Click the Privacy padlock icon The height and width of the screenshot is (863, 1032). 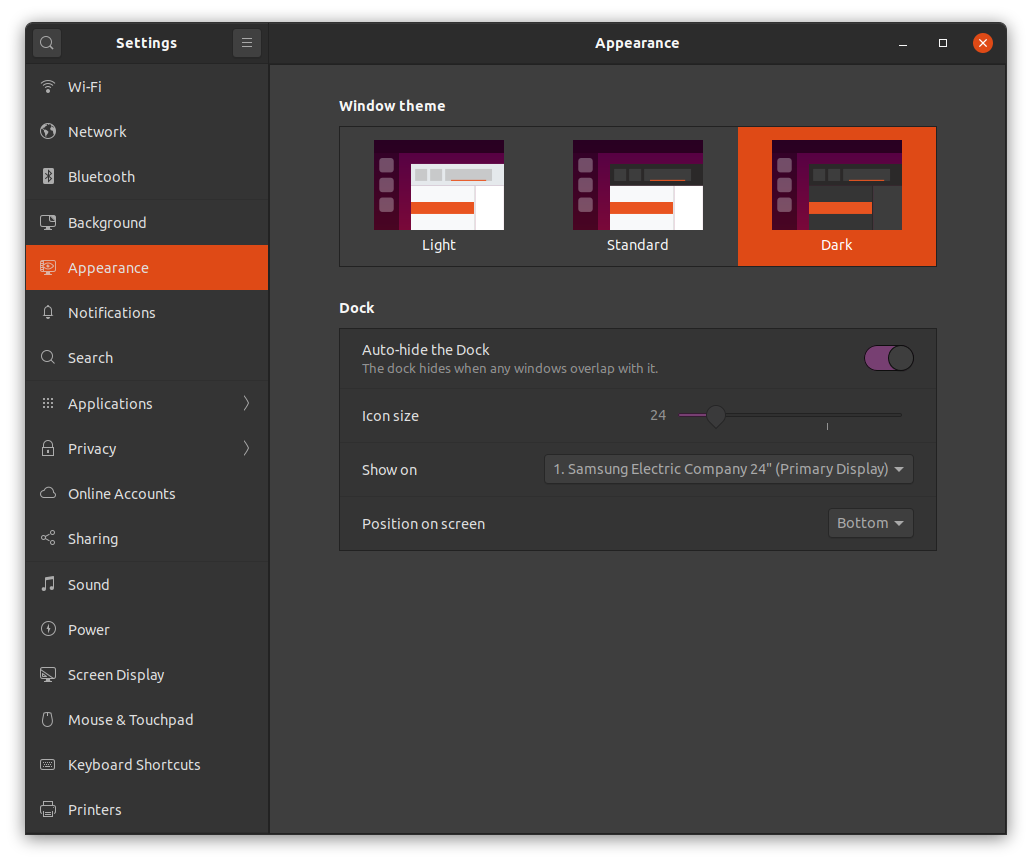(48, 448)
